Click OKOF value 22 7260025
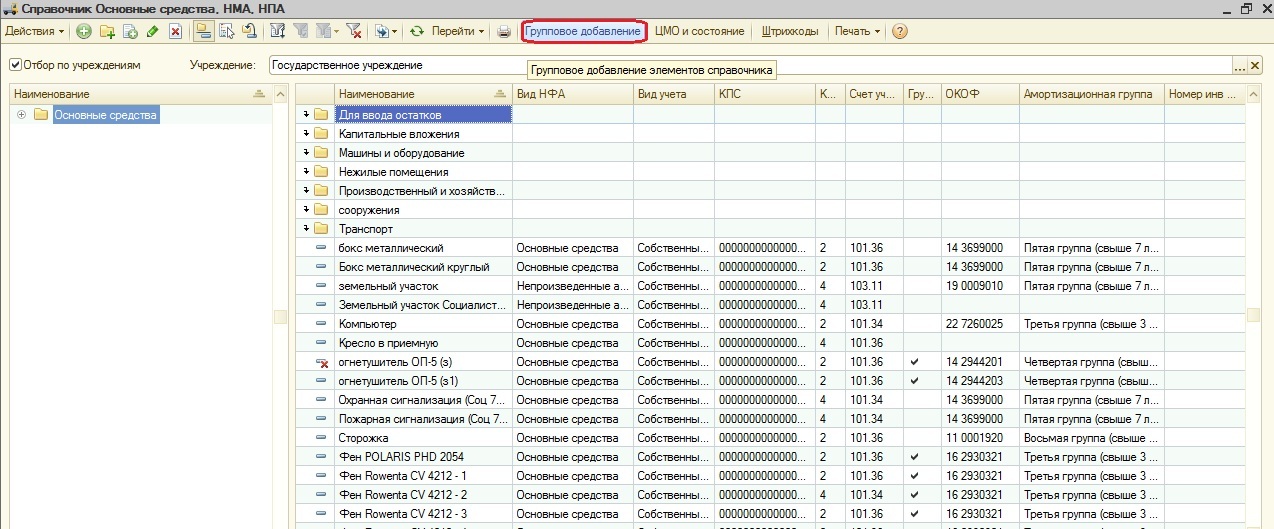This screenshot has width=1274, height=529. [x=975, y=324]
